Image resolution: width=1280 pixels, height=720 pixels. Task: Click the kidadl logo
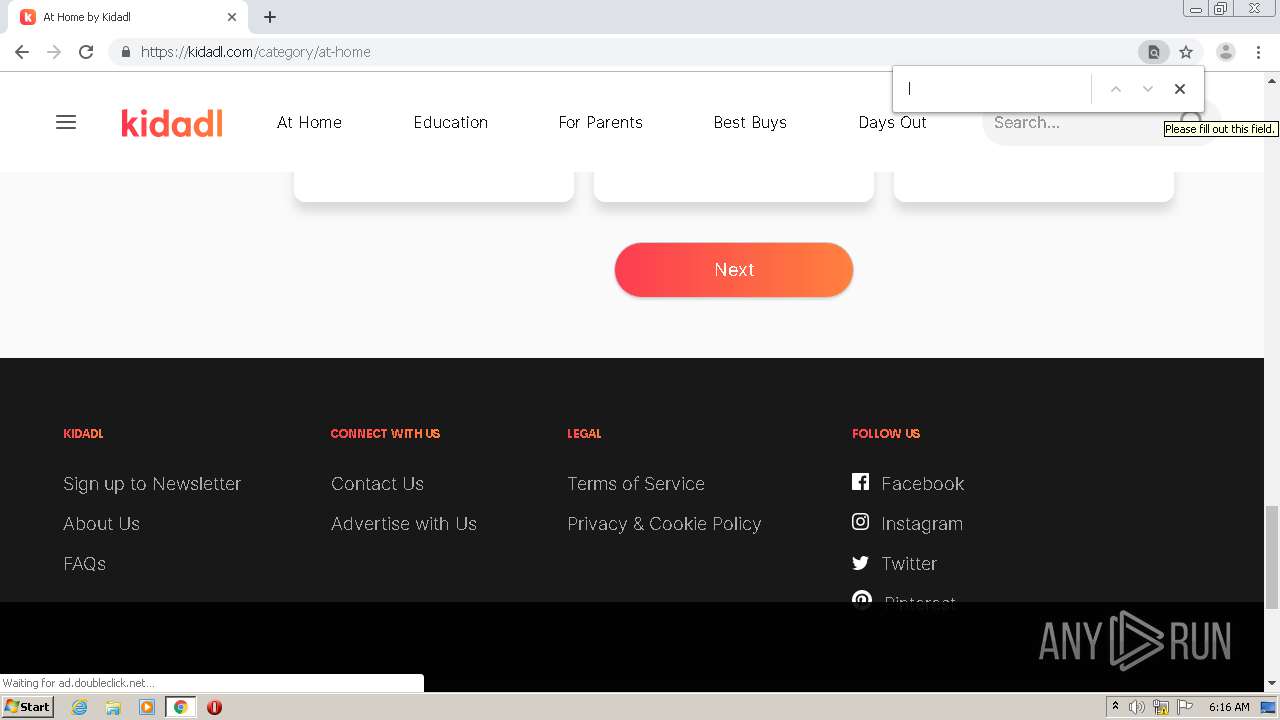pos(172,122)
